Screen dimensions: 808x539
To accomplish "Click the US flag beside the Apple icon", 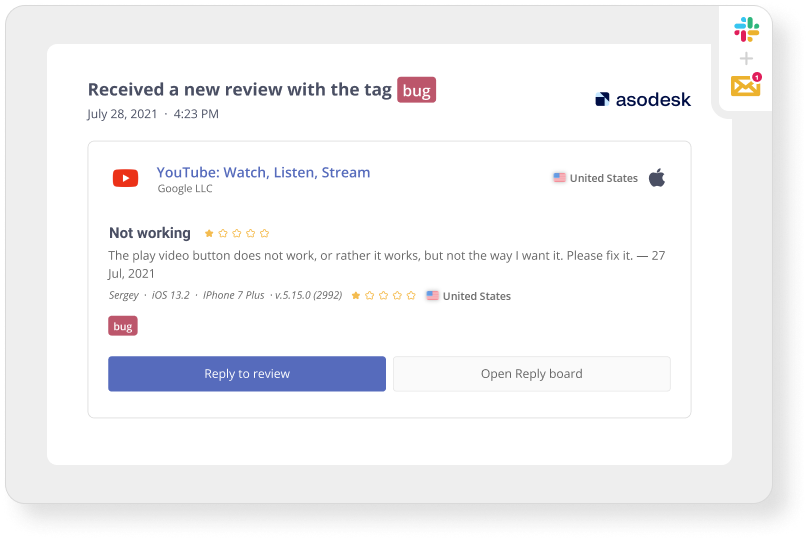I will tap(559, 178).
